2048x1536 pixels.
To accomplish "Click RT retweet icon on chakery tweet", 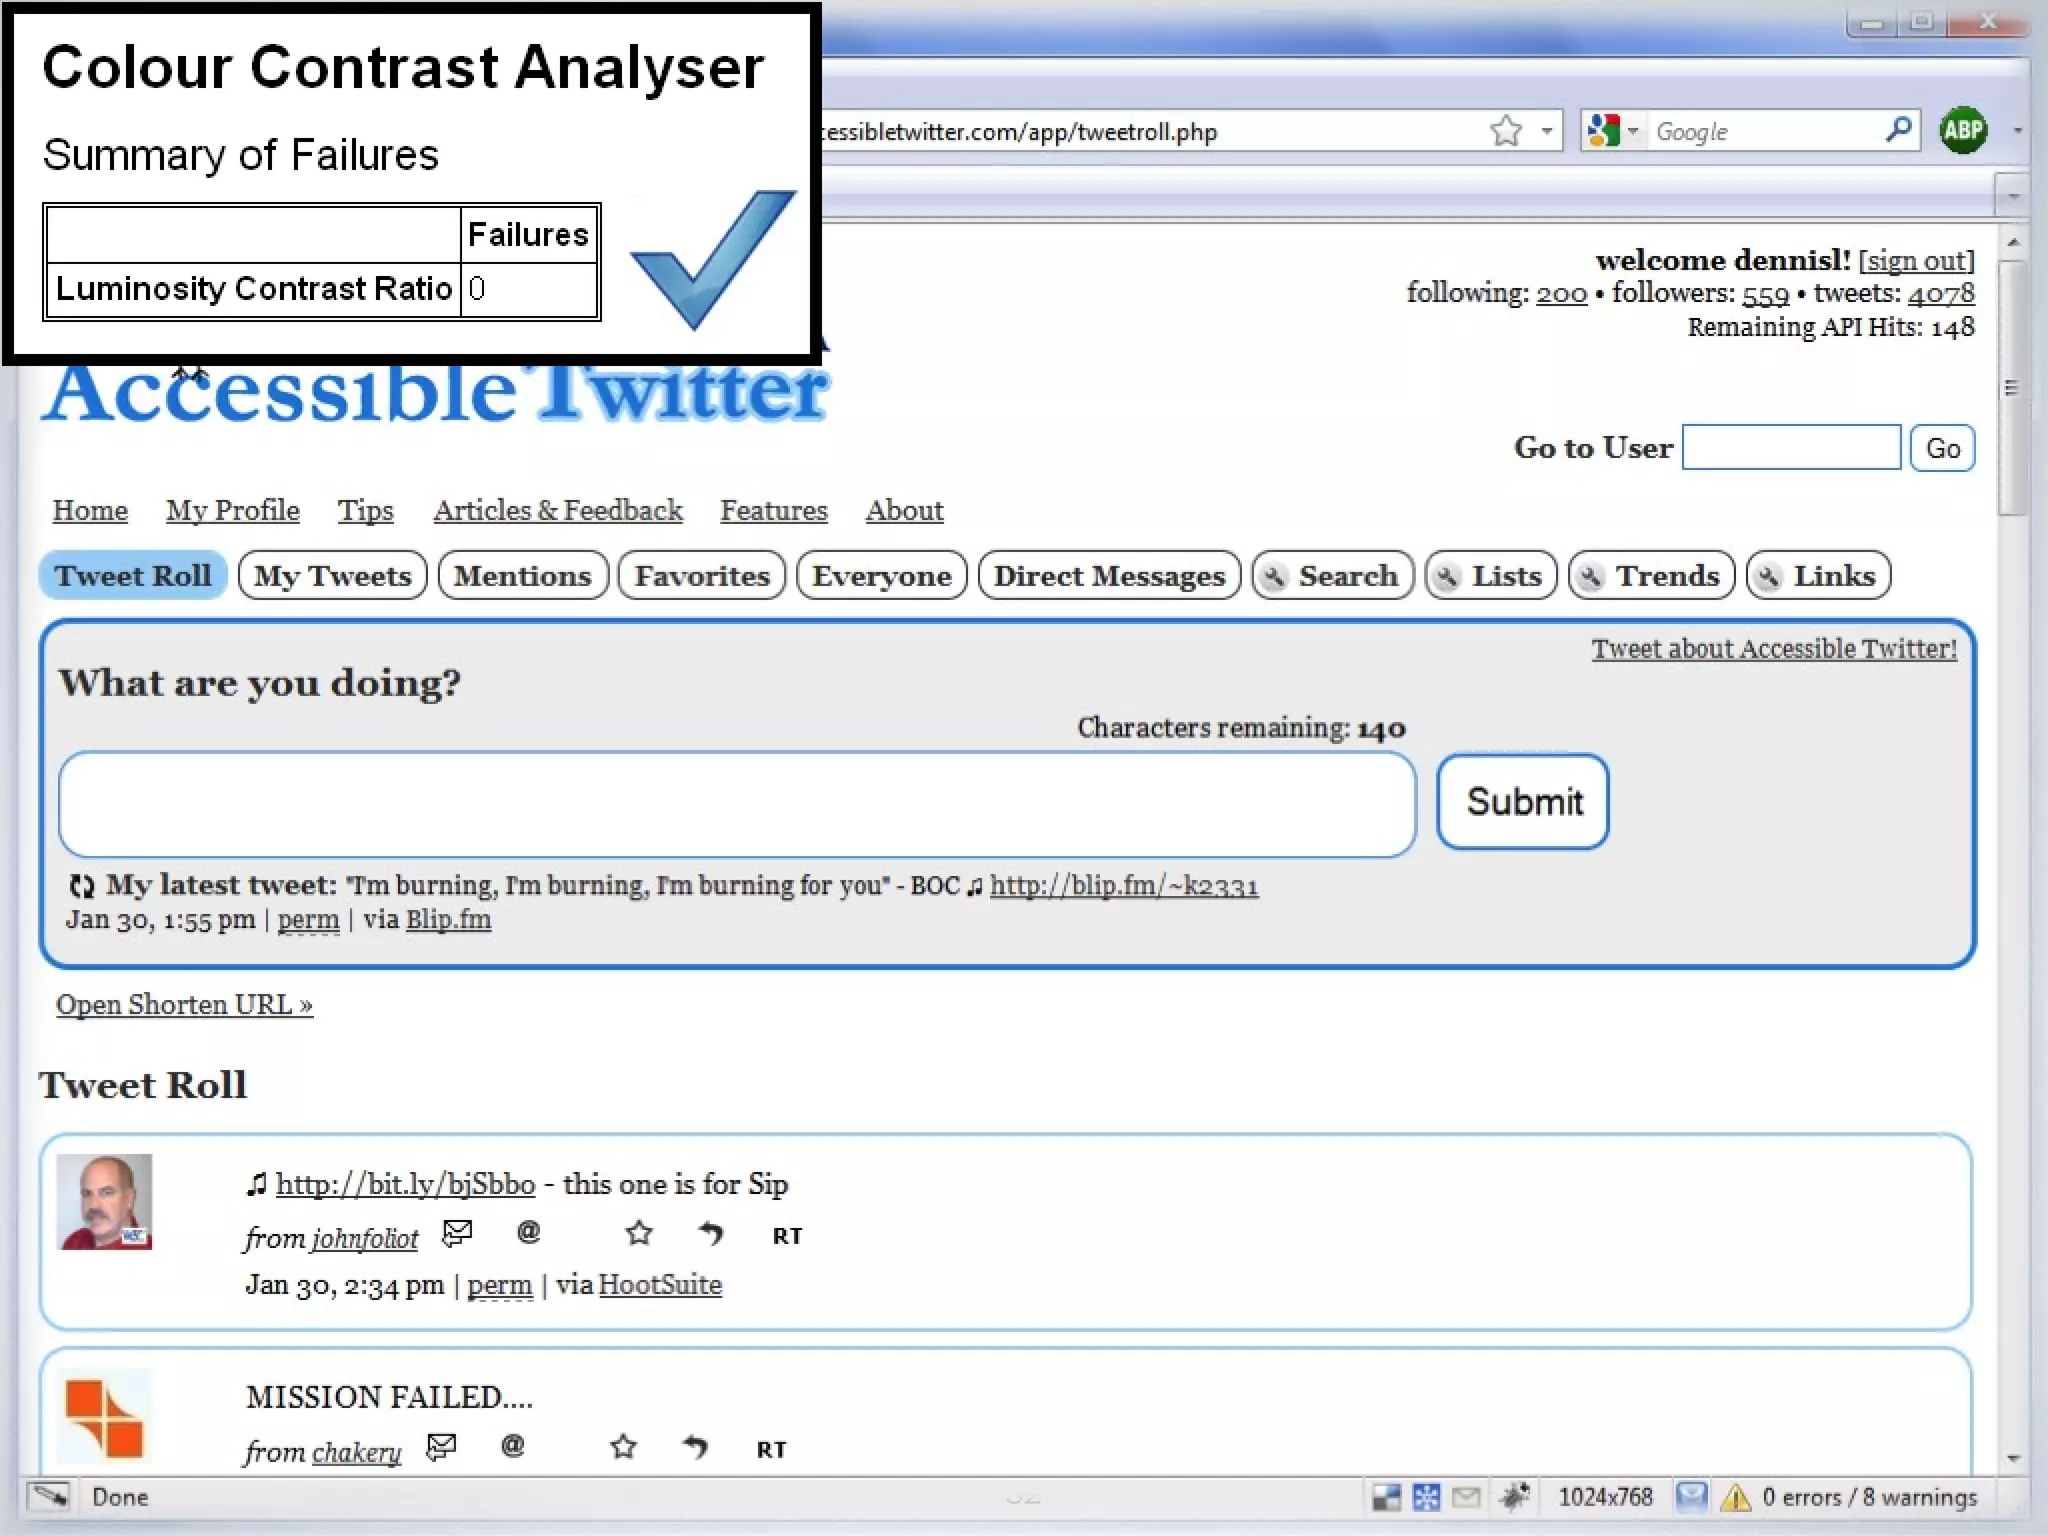I will coord(771,1449).
